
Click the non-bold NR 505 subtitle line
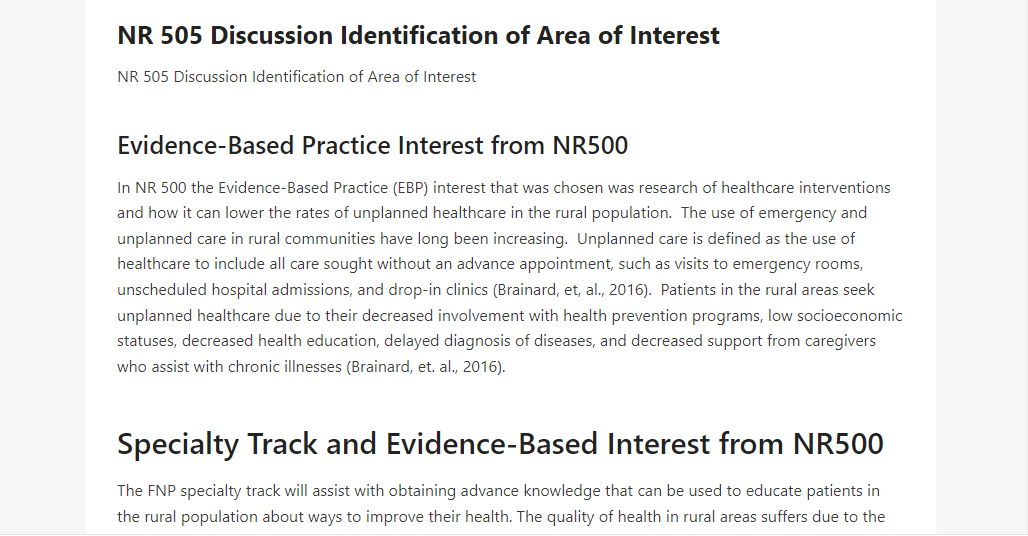pyautogui.click(x=296, y=77)
